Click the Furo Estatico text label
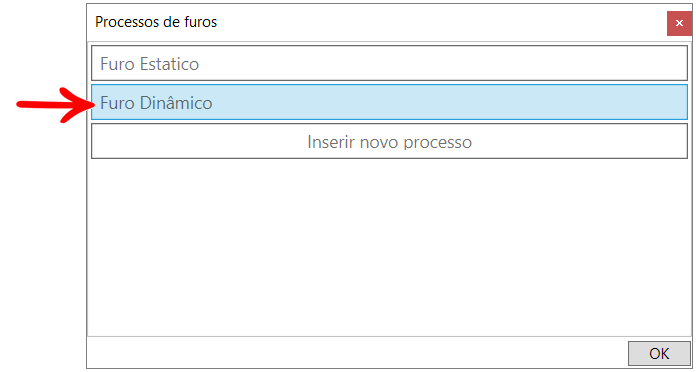 pyautogui.click(x=150, y=64)
